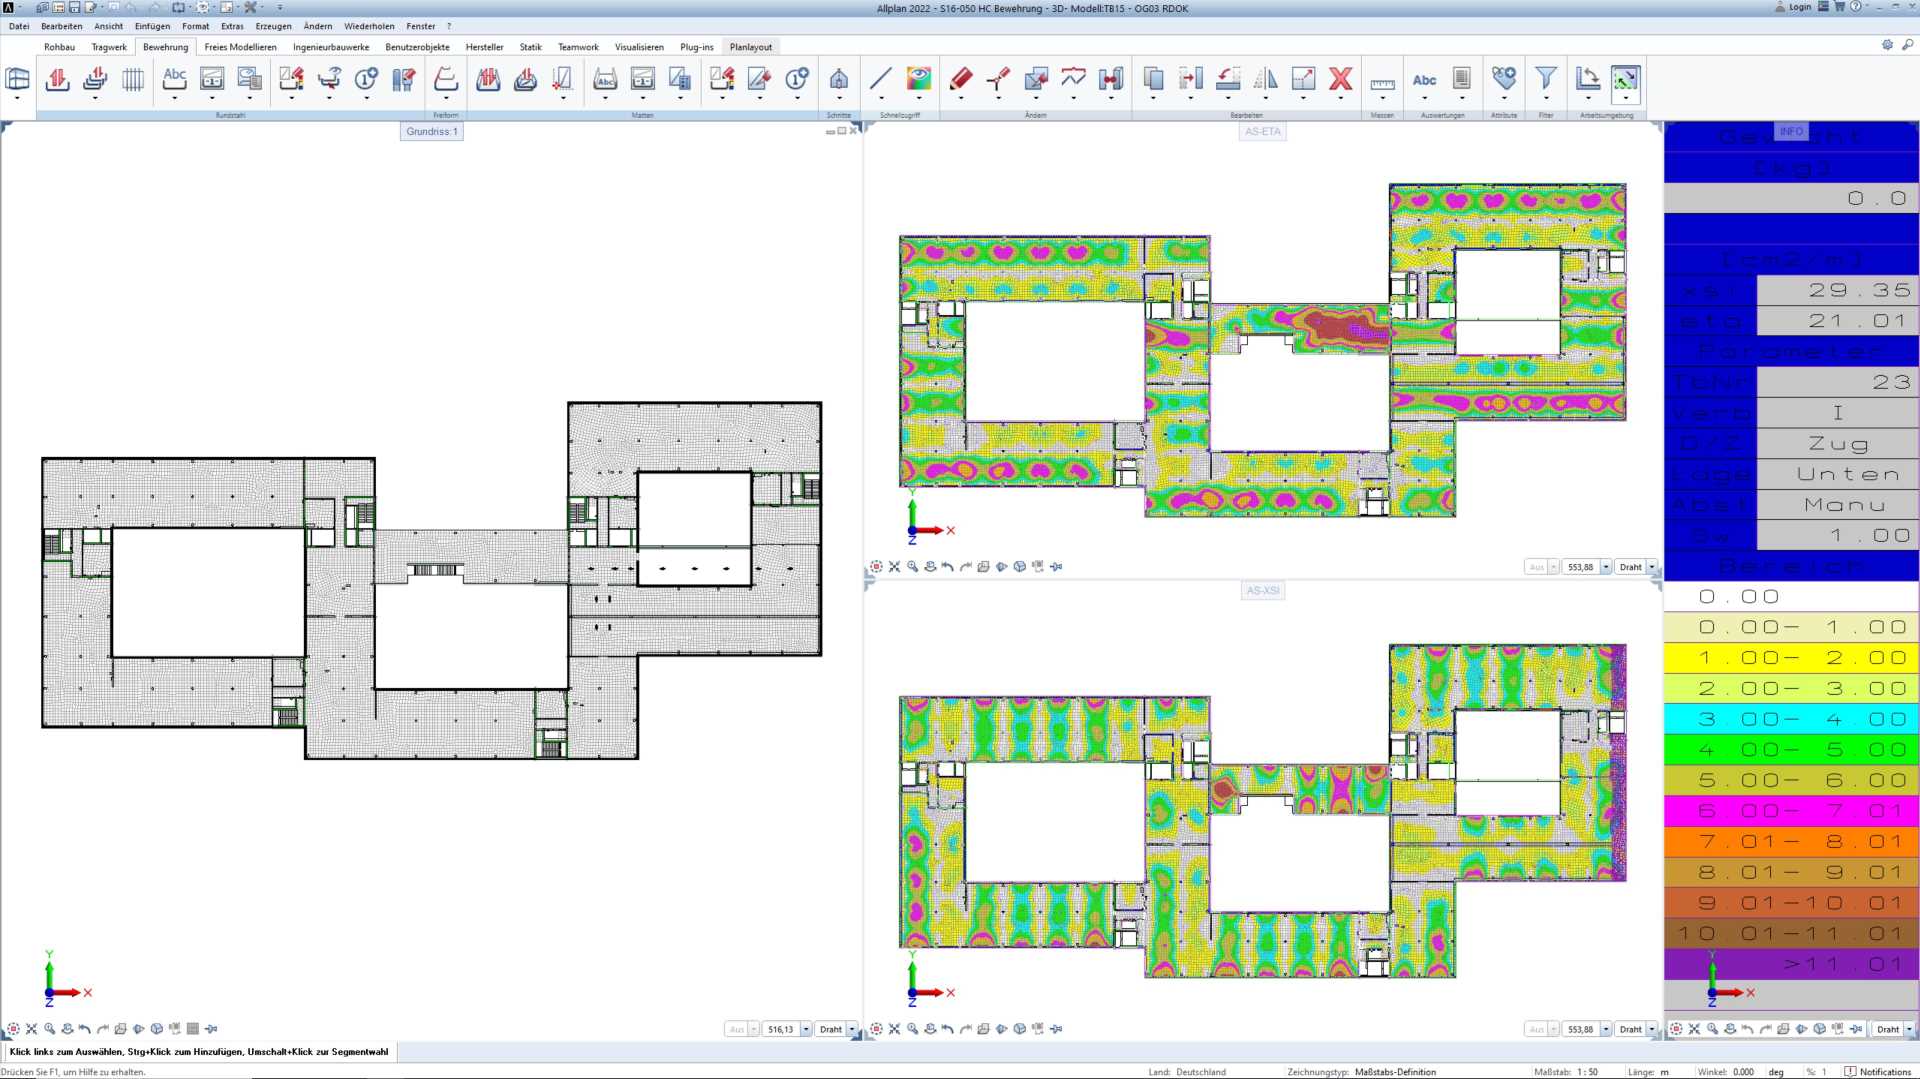Click the Maßstab 1:50 value in status bar
The image size is (1920, 1079).
coord(1587,1072)
